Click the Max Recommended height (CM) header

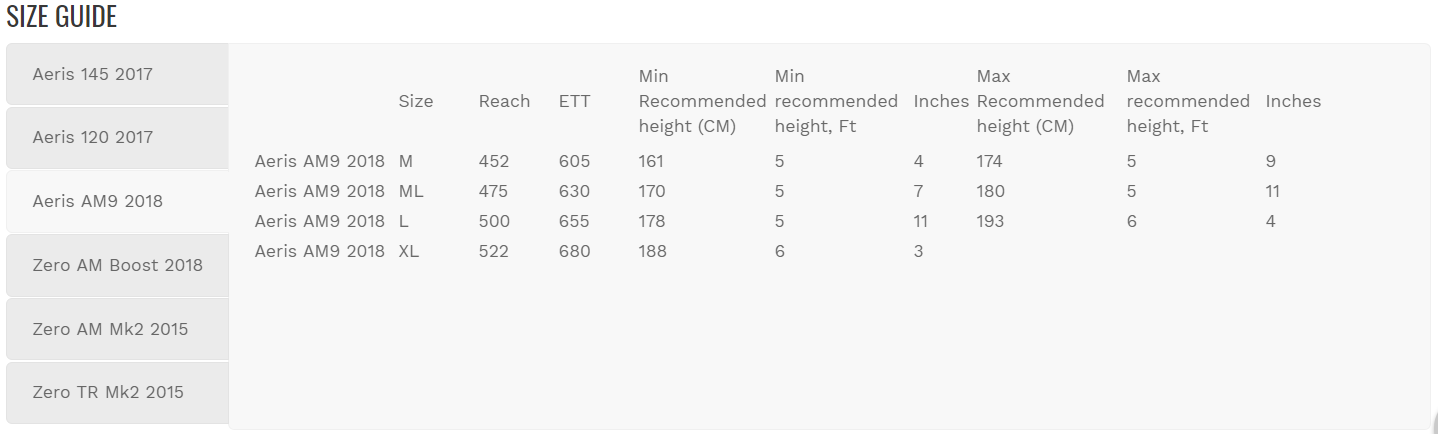[x=1040, y=101]
